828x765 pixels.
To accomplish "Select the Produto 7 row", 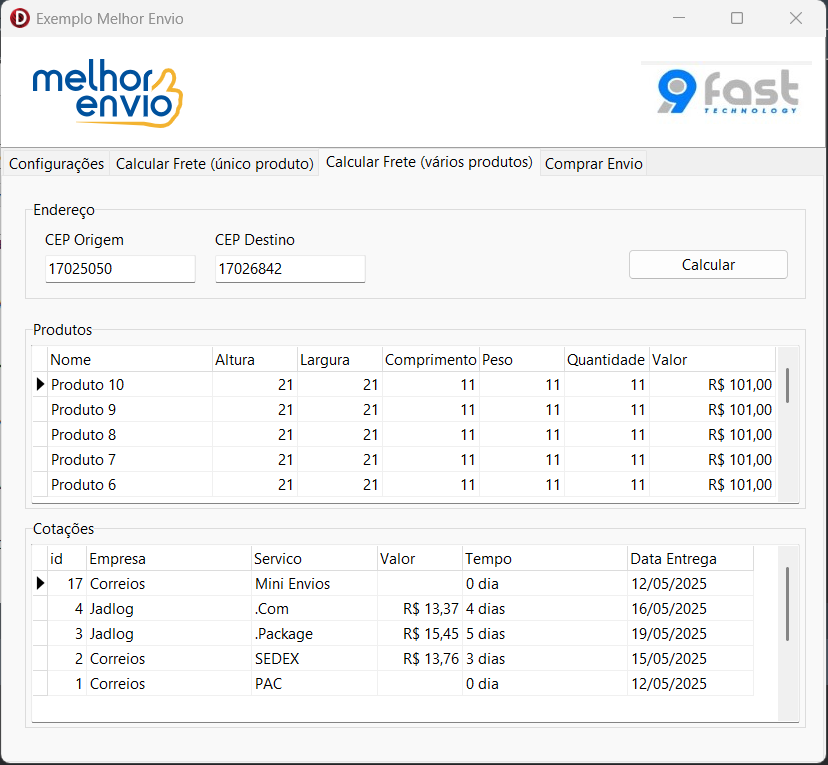I will pos(404,460).
